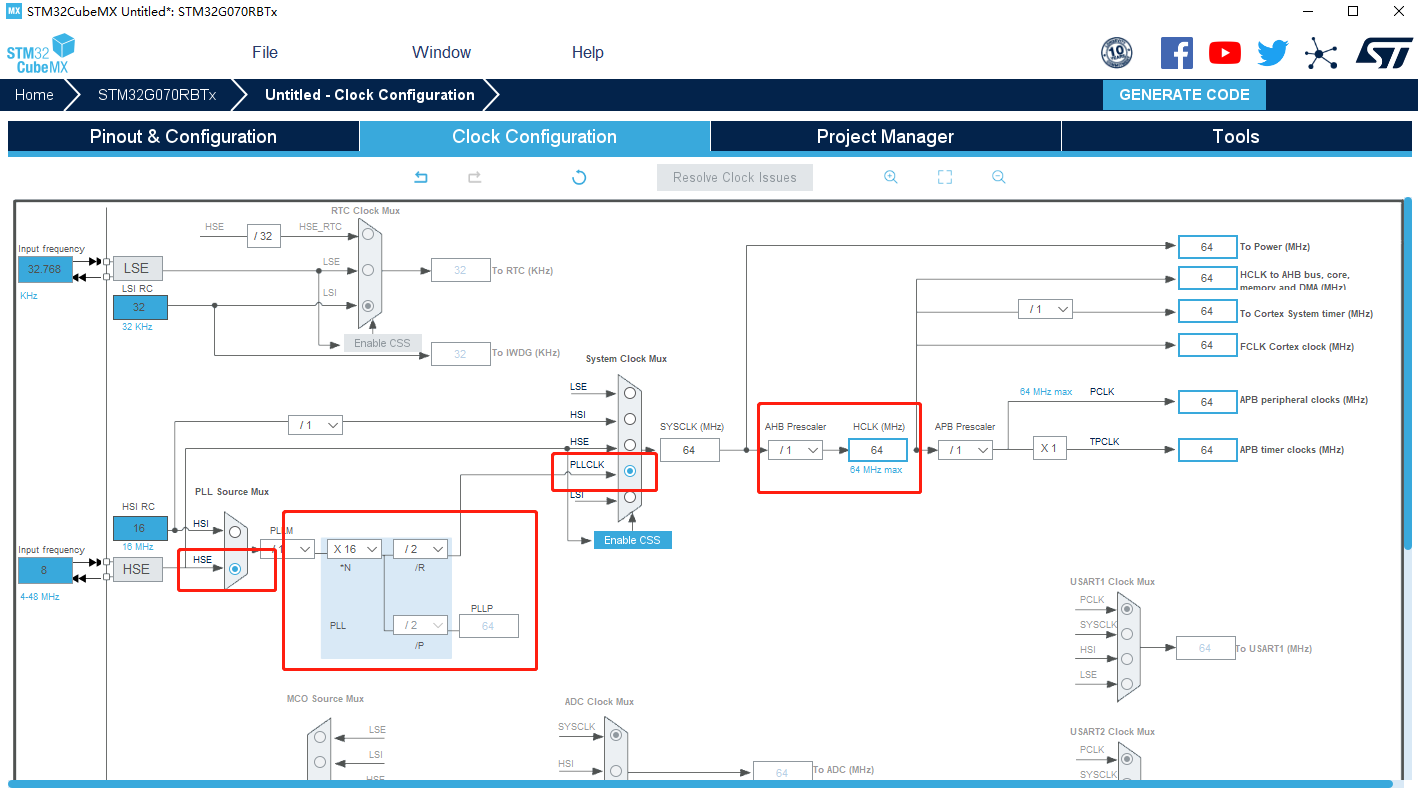Select LSE in RTC Clock Mux
This screenshot has height=797, width=1418.
click(368, 270)
